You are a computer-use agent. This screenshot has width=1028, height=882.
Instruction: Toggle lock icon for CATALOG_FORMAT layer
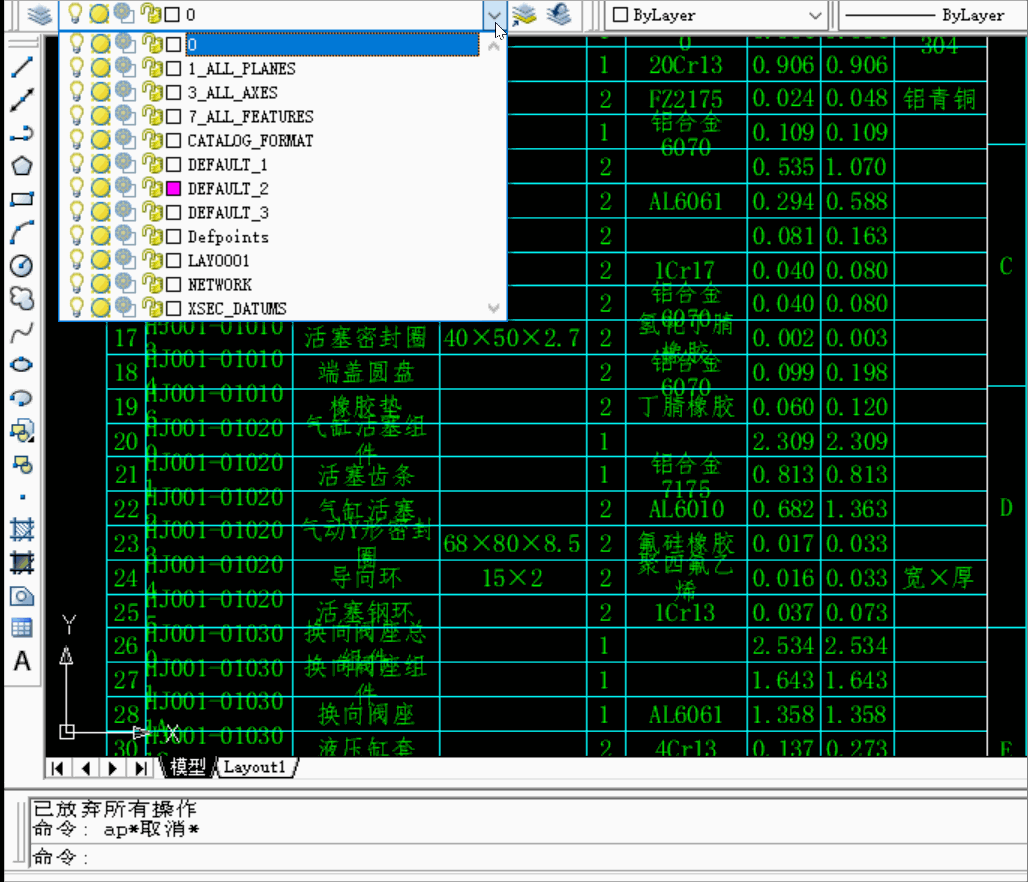(152, 140)
